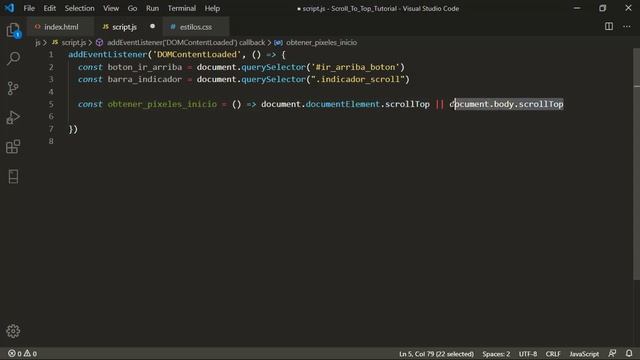640x360 pixels.
Task: Click obtener_pixeles_inicio on line 5
Action: 162,104
